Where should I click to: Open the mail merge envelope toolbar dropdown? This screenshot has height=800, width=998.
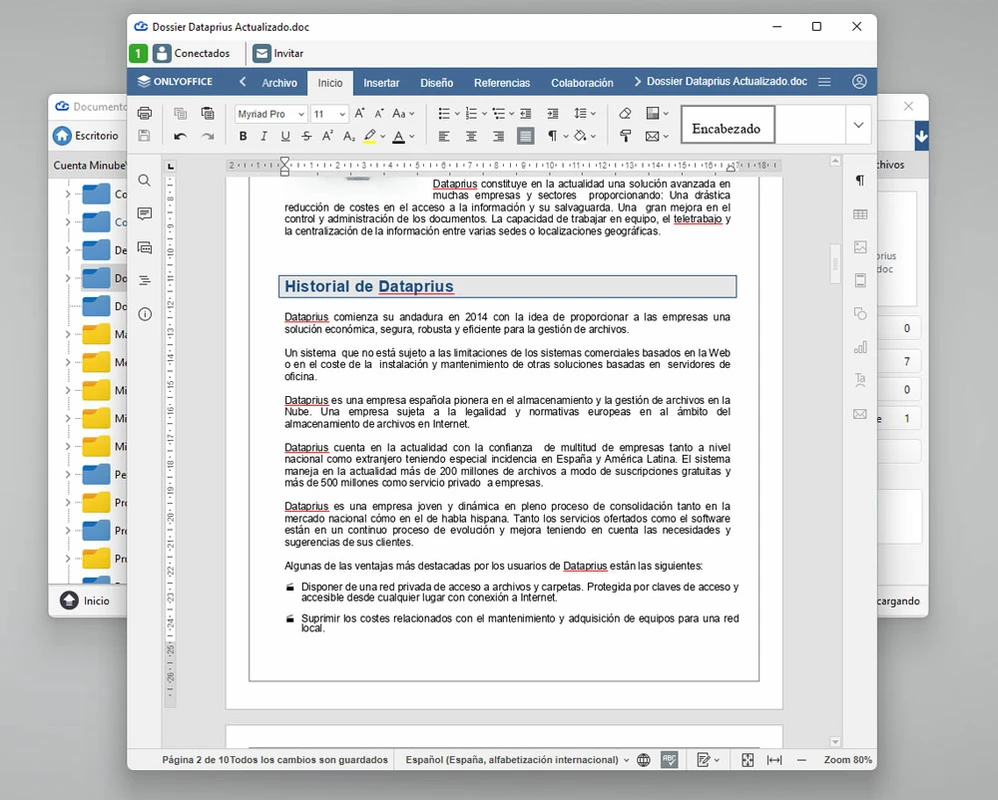click(x=656, y=136)
